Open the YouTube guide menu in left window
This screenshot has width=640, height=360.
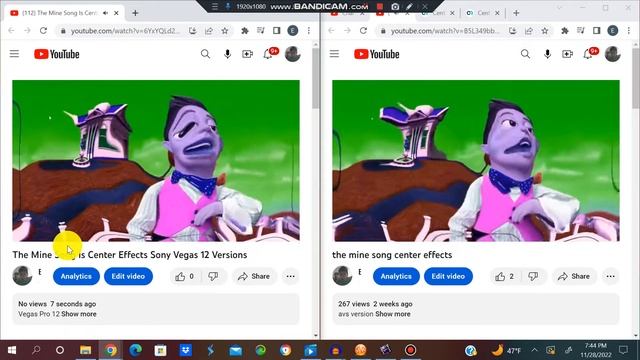[x=14, y=54]
